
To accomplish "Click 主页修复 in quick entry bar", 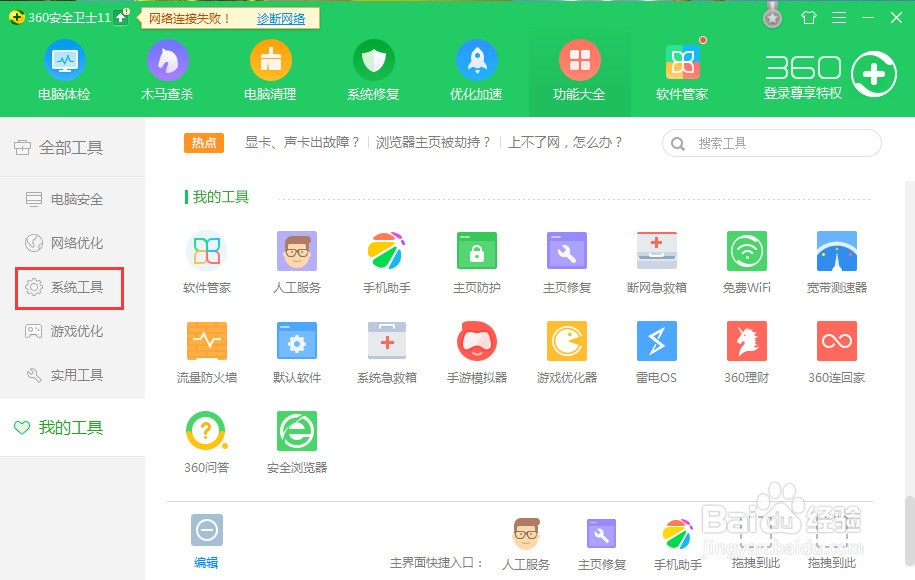I will coord(602,545).
